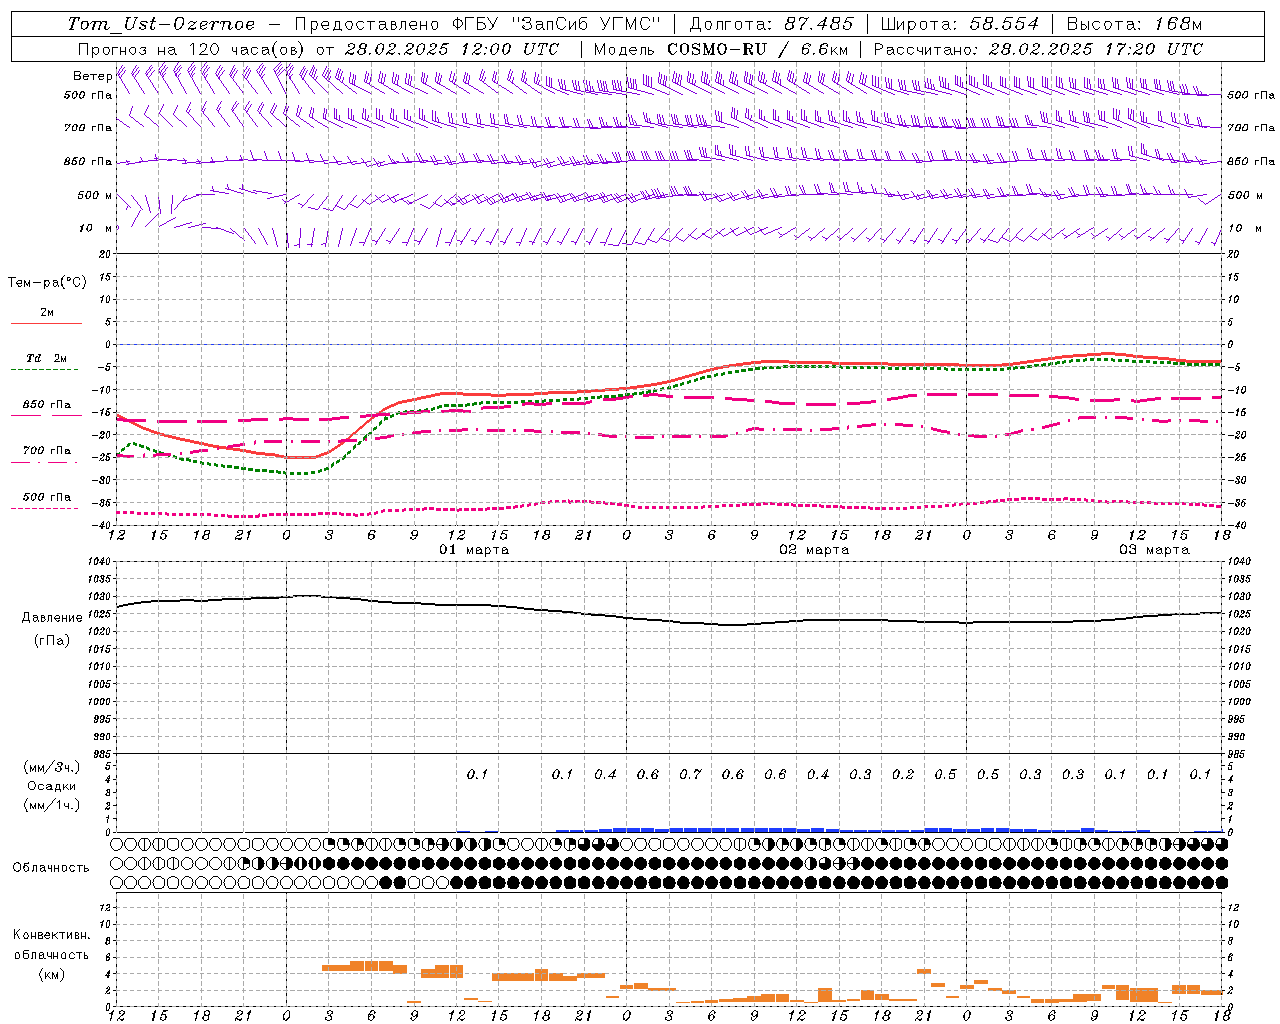
Task: Click the Давление pressure panel label
Action: pyautogui.click(x=52, y=618)
